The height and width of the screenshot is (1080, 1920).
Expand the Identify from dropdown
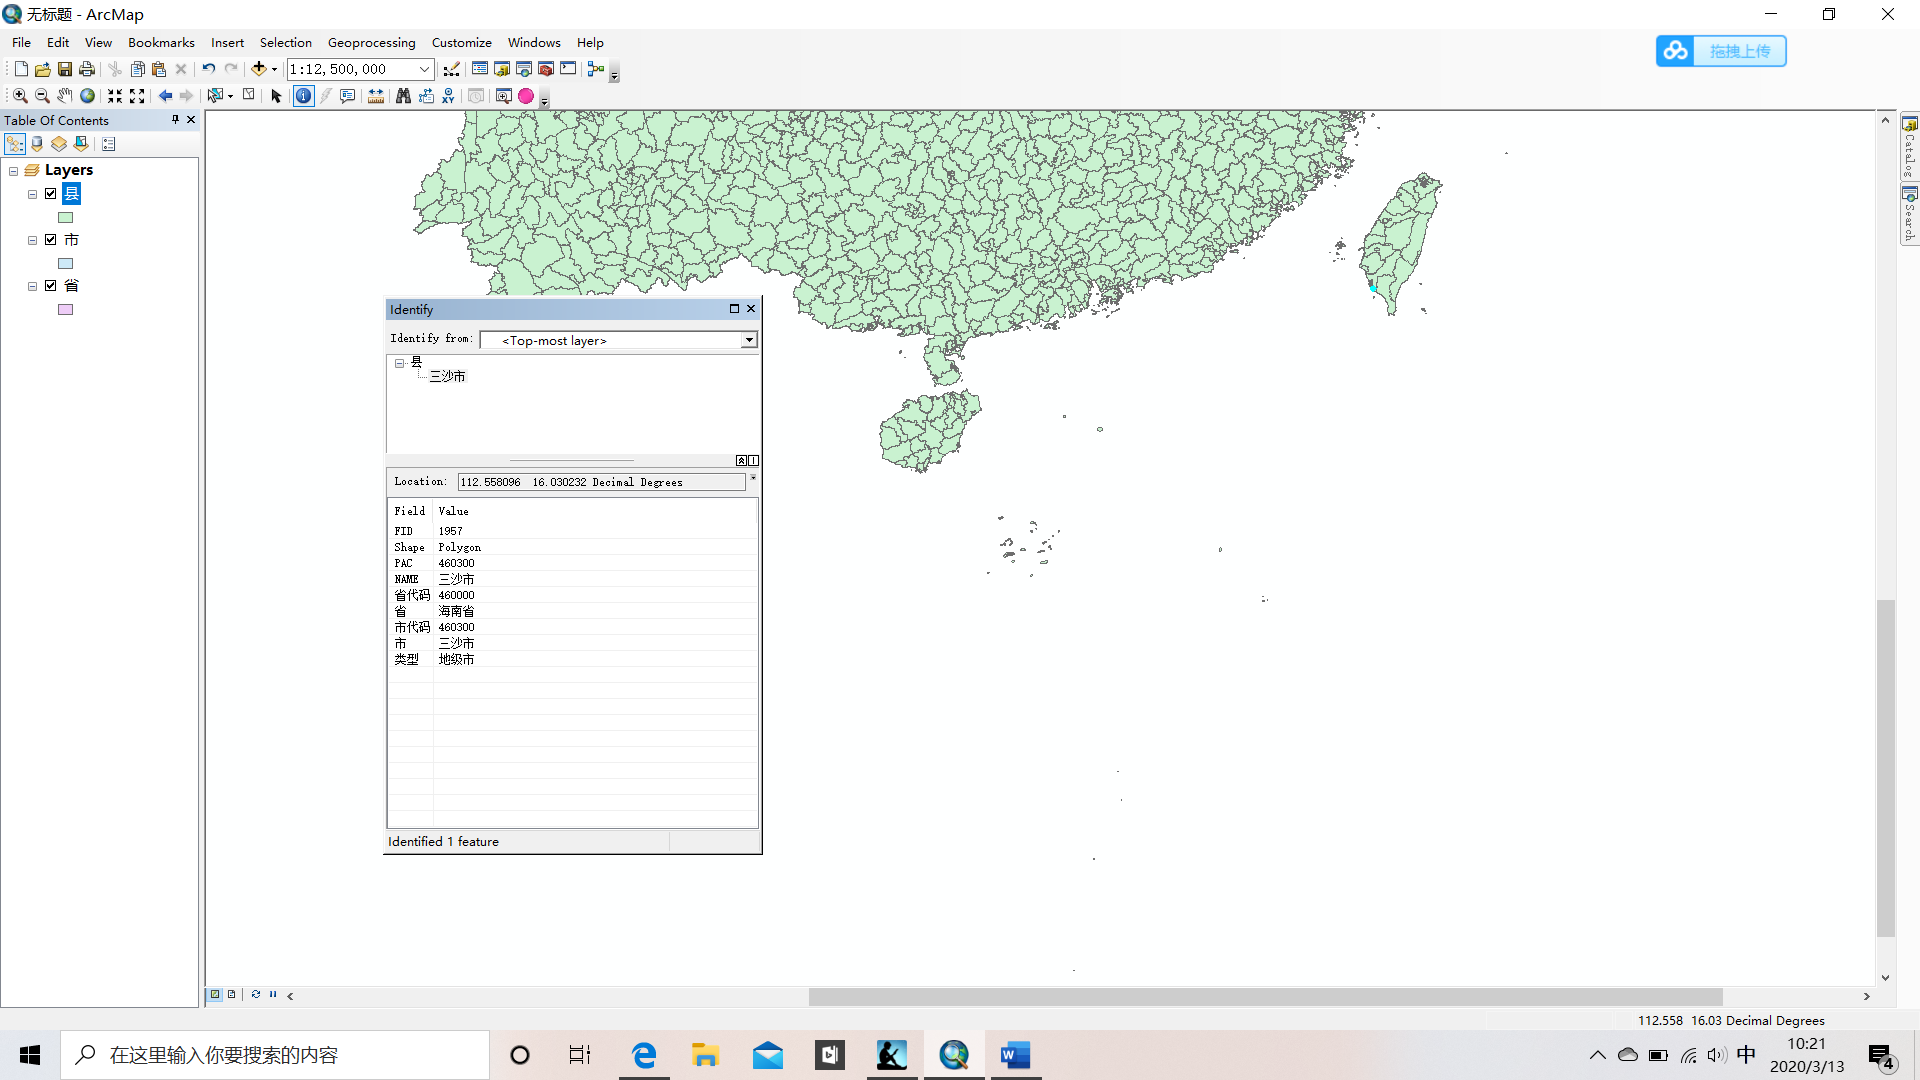click(x=748, y=341)
